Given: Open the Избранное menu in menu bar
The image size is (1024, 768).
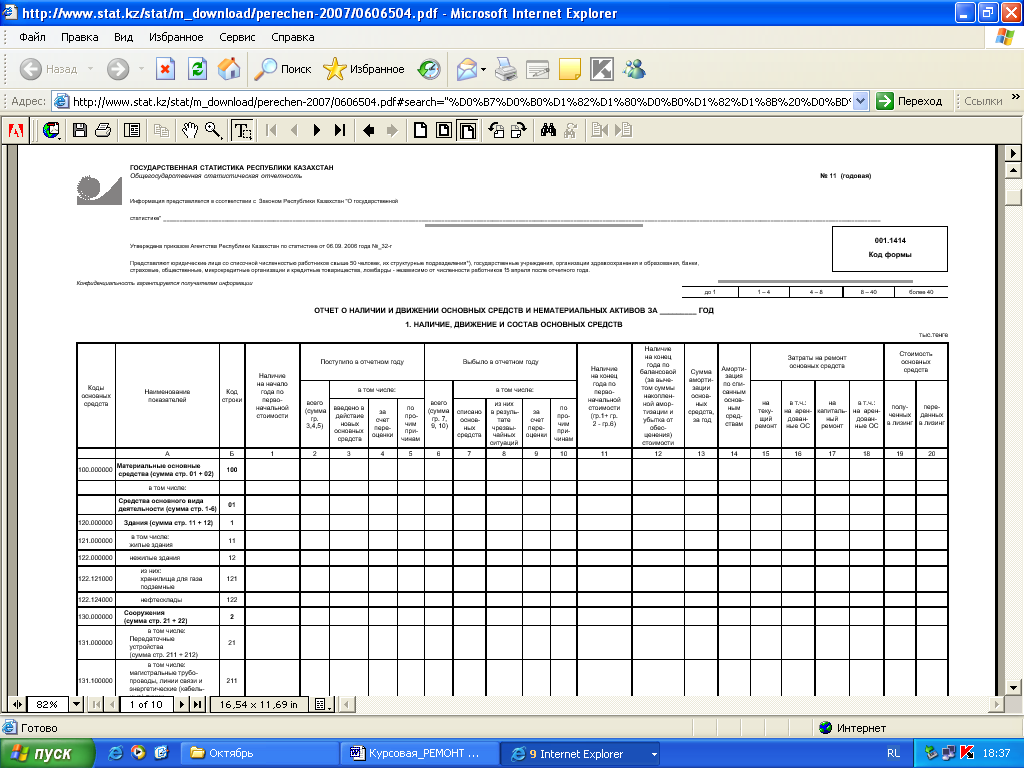Looking at the screenshot, I should [x=176, y=37].
